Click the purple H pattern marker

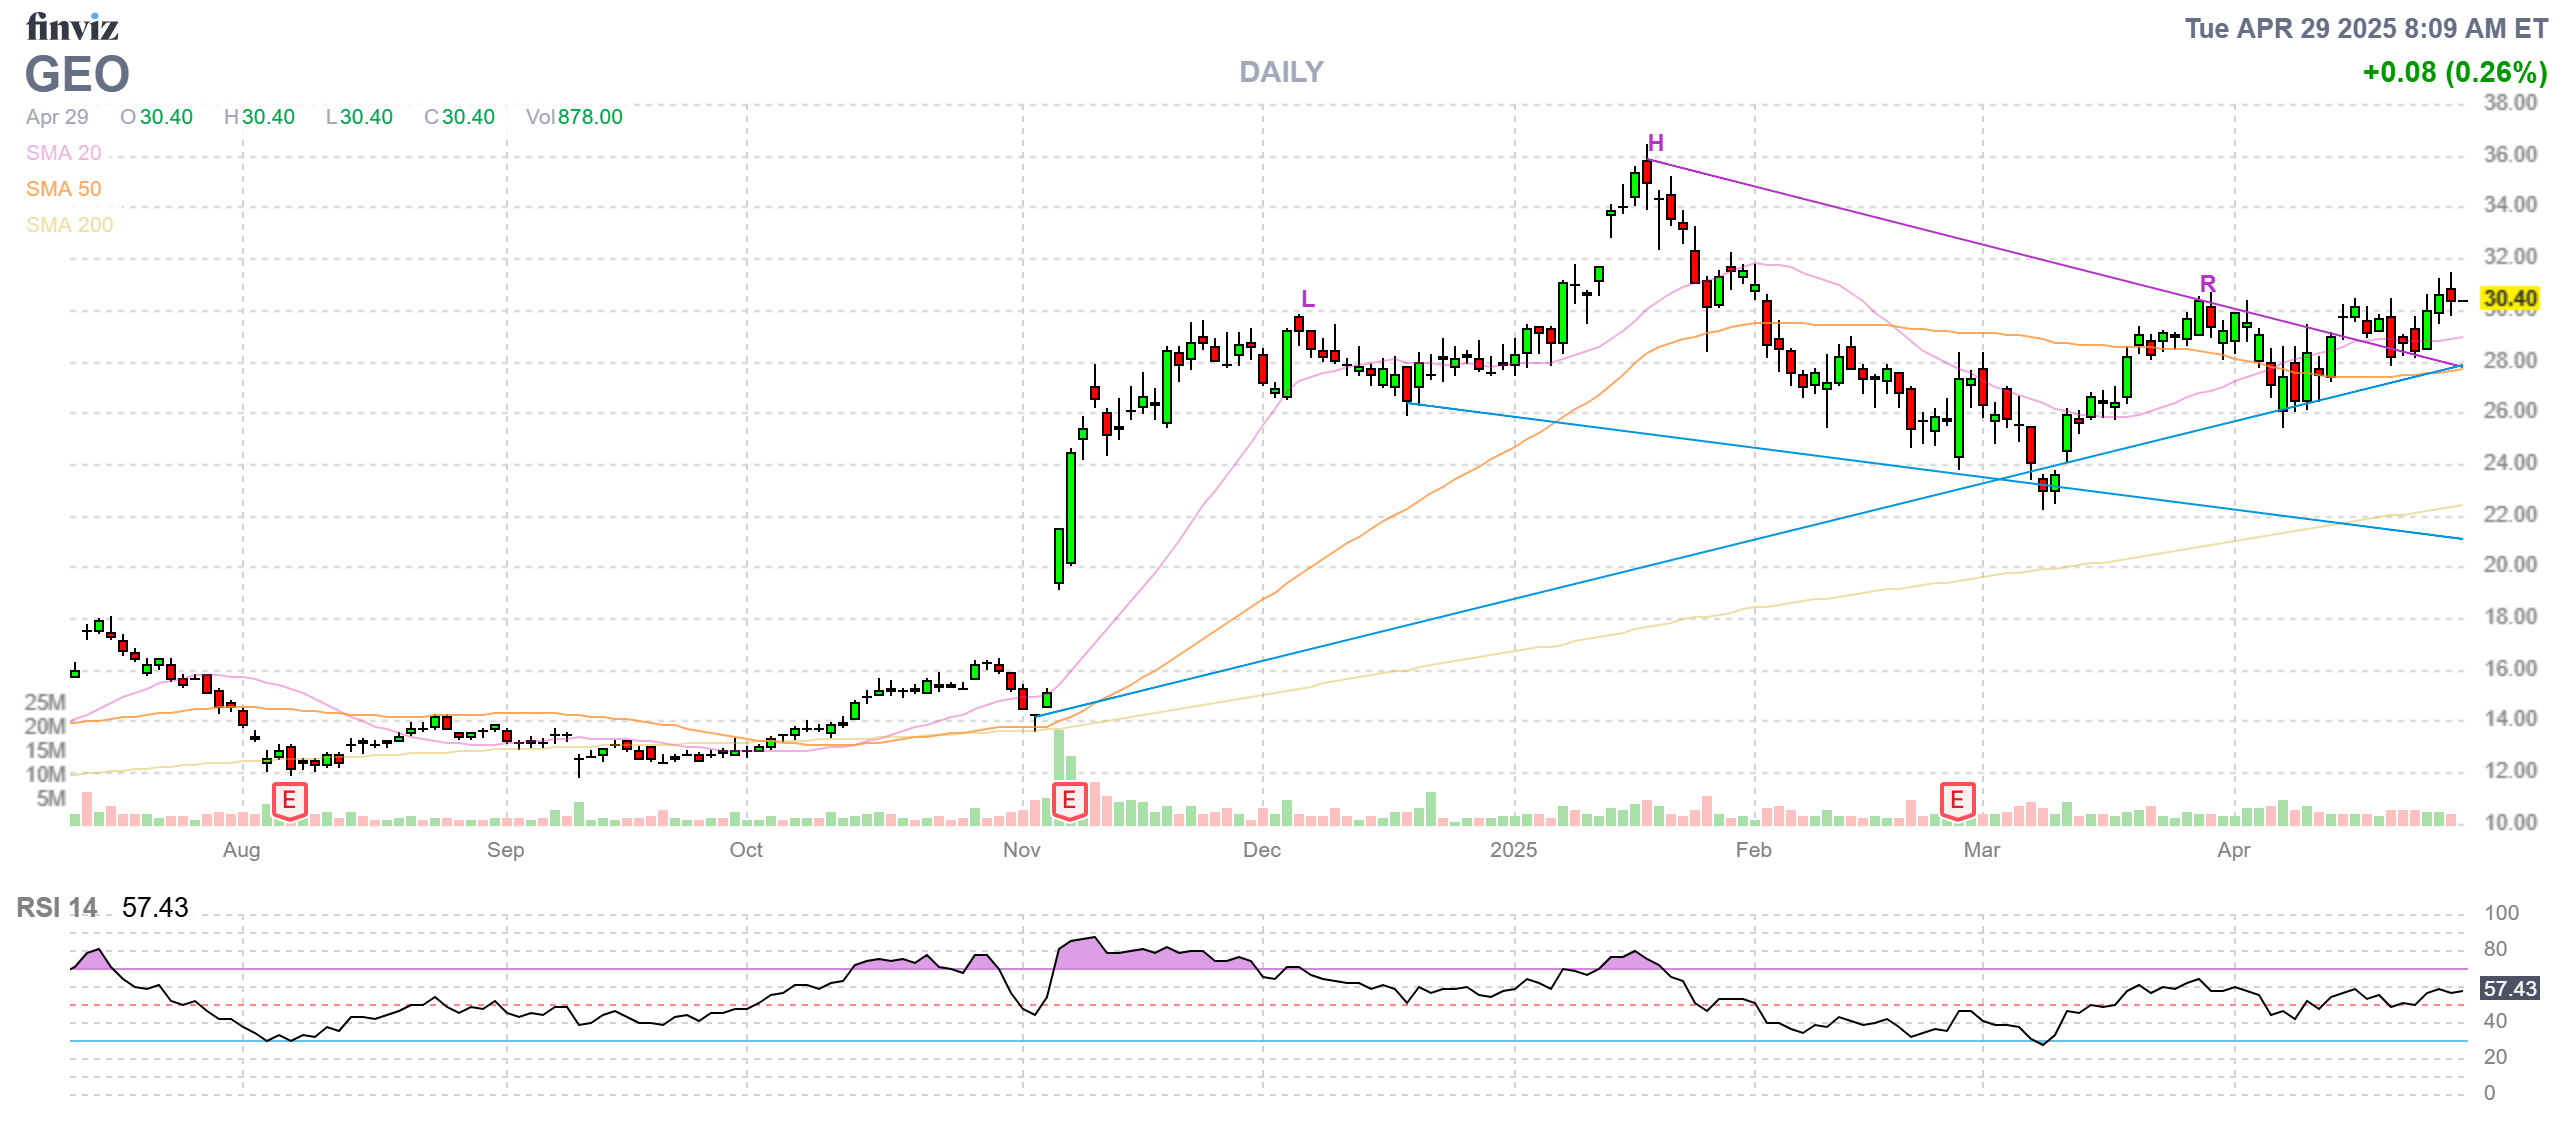pyautogui.click(x=1655, y=143)
